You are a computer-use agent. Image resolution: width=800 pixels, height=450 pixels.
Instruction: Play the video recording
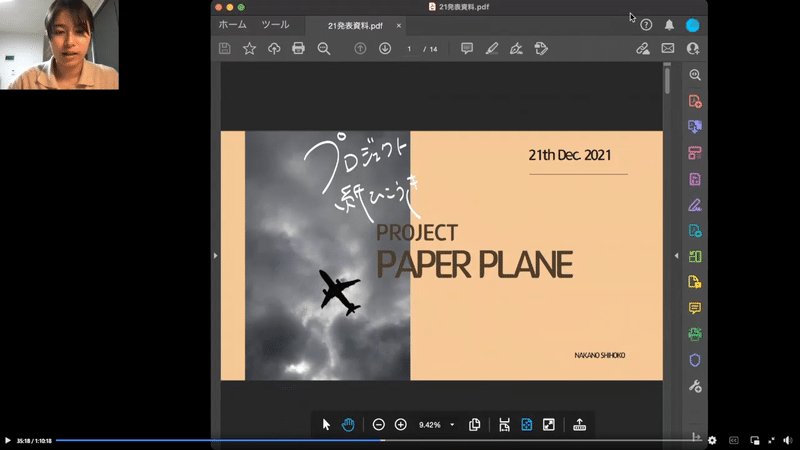click(8, 440)
